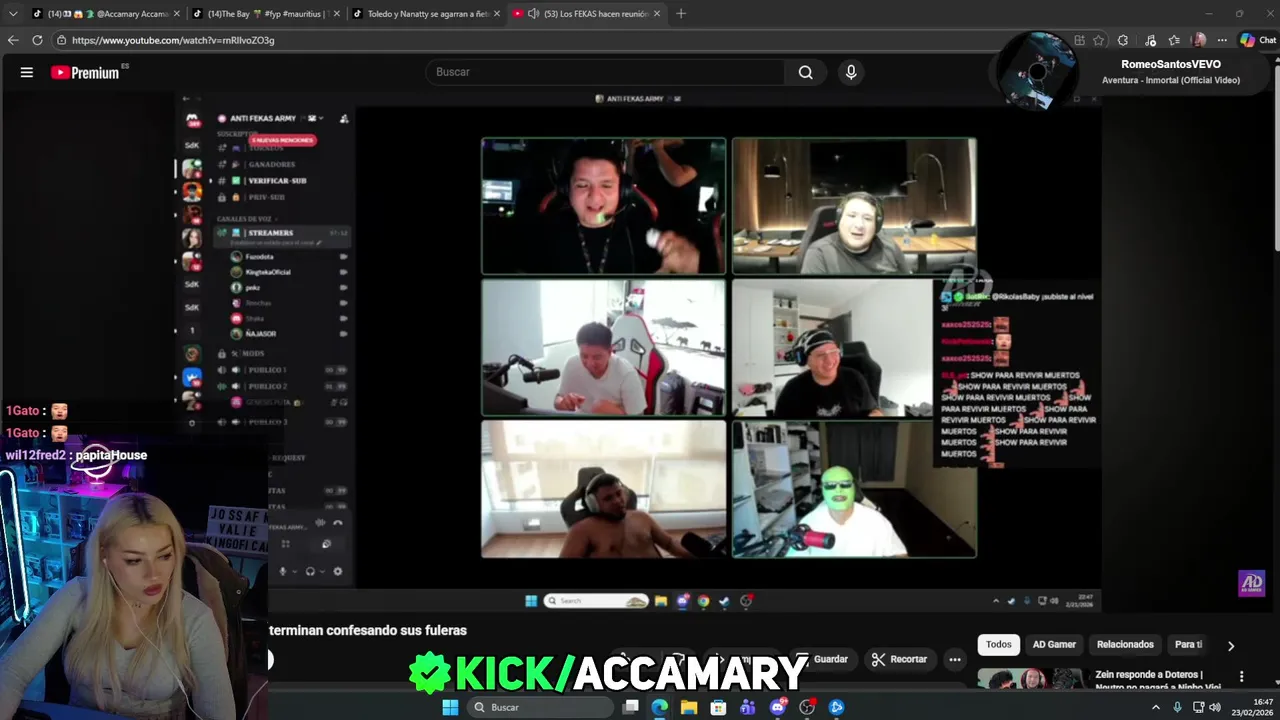
Task: Open Windows Start menu on taskbar
Action: pyautogui.click(x=450, y=707)
